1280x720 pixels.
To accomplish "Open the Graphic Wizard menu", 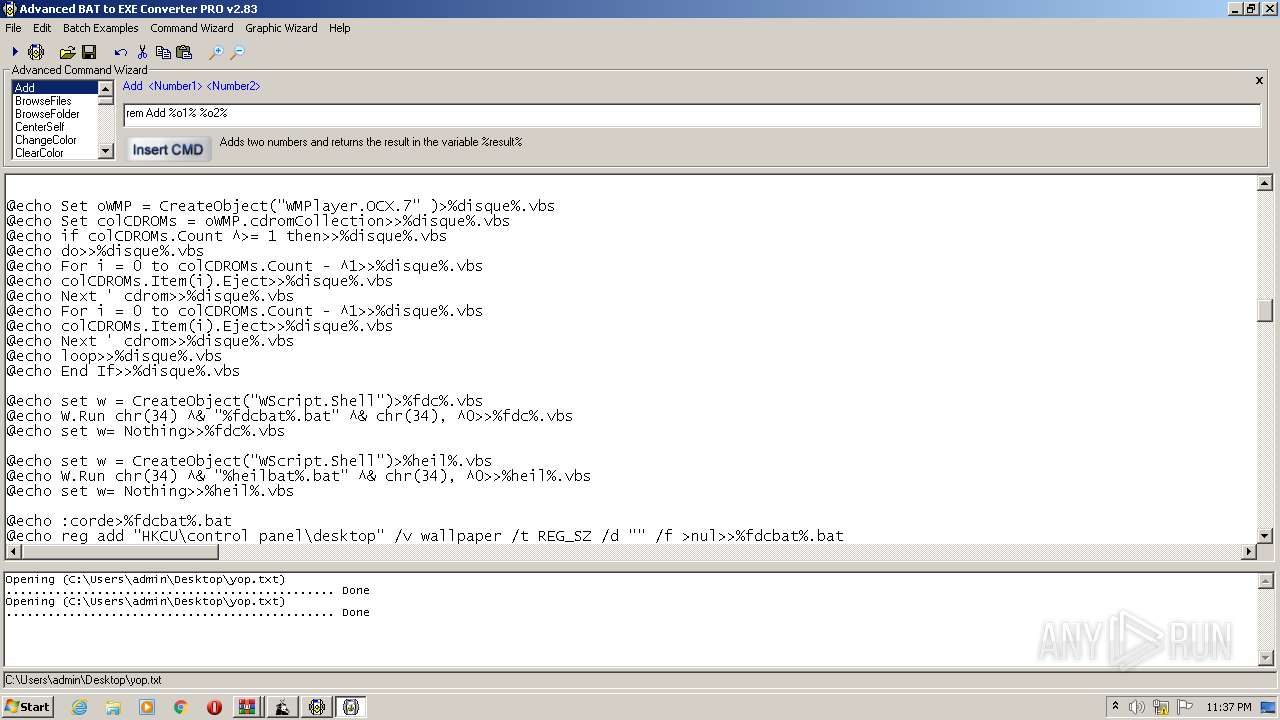I will [281, 28].
